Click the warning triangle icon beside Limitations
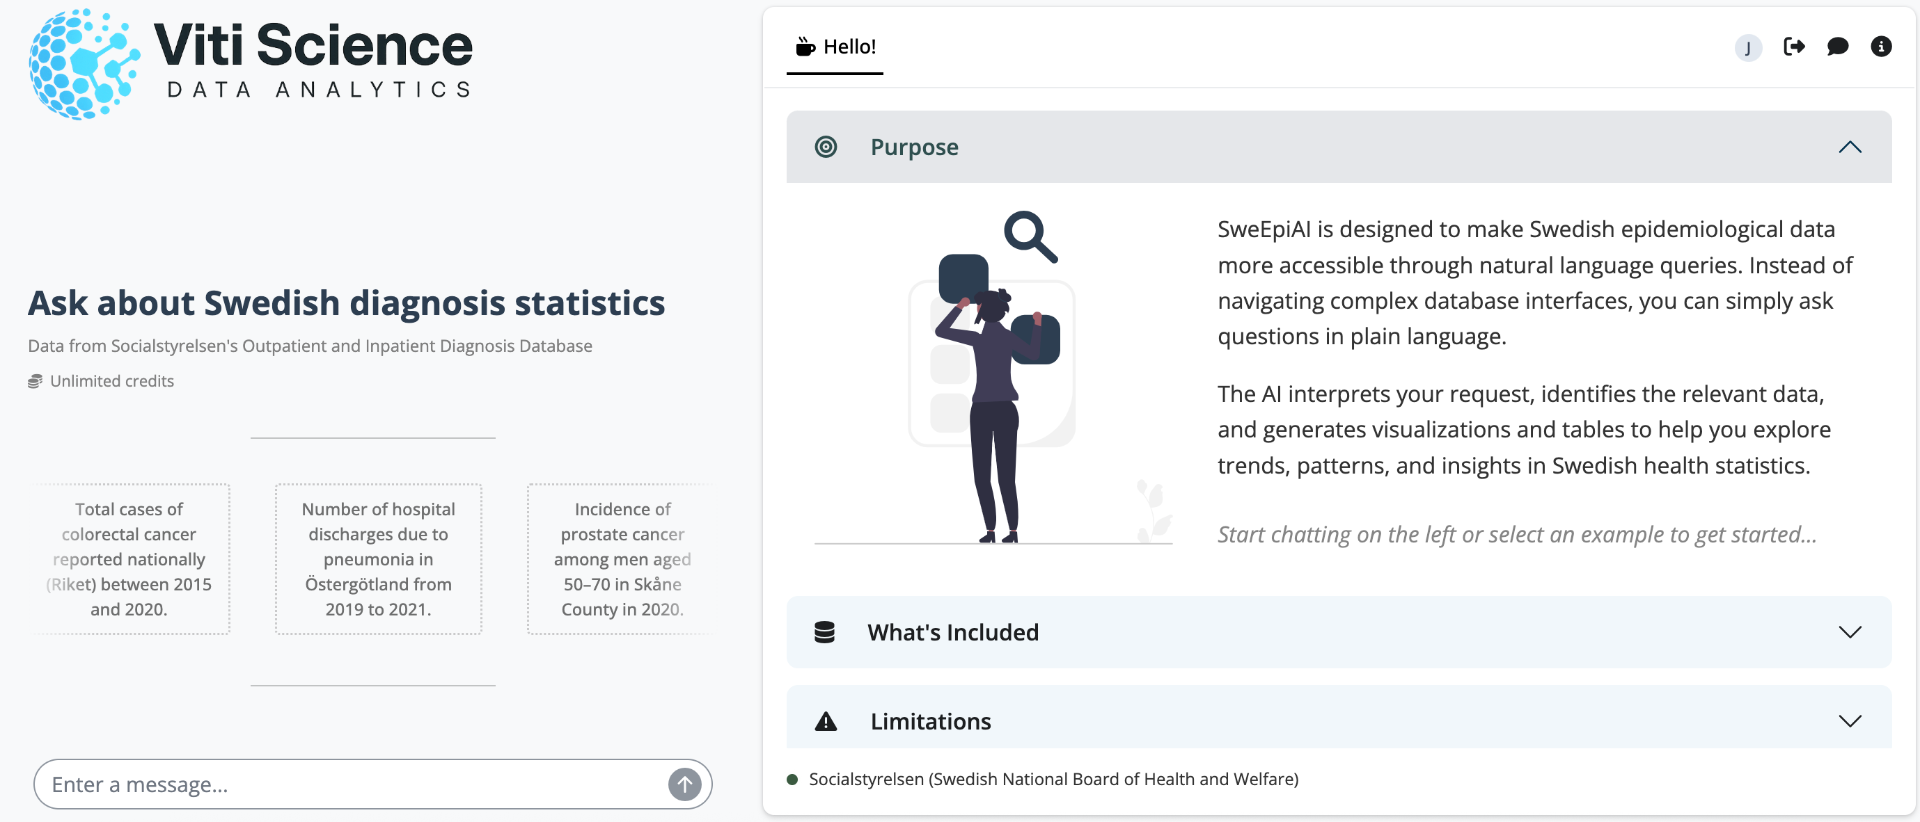This screenshot has height=822, width=1920. pyautogui.click(x=826, y=721)
